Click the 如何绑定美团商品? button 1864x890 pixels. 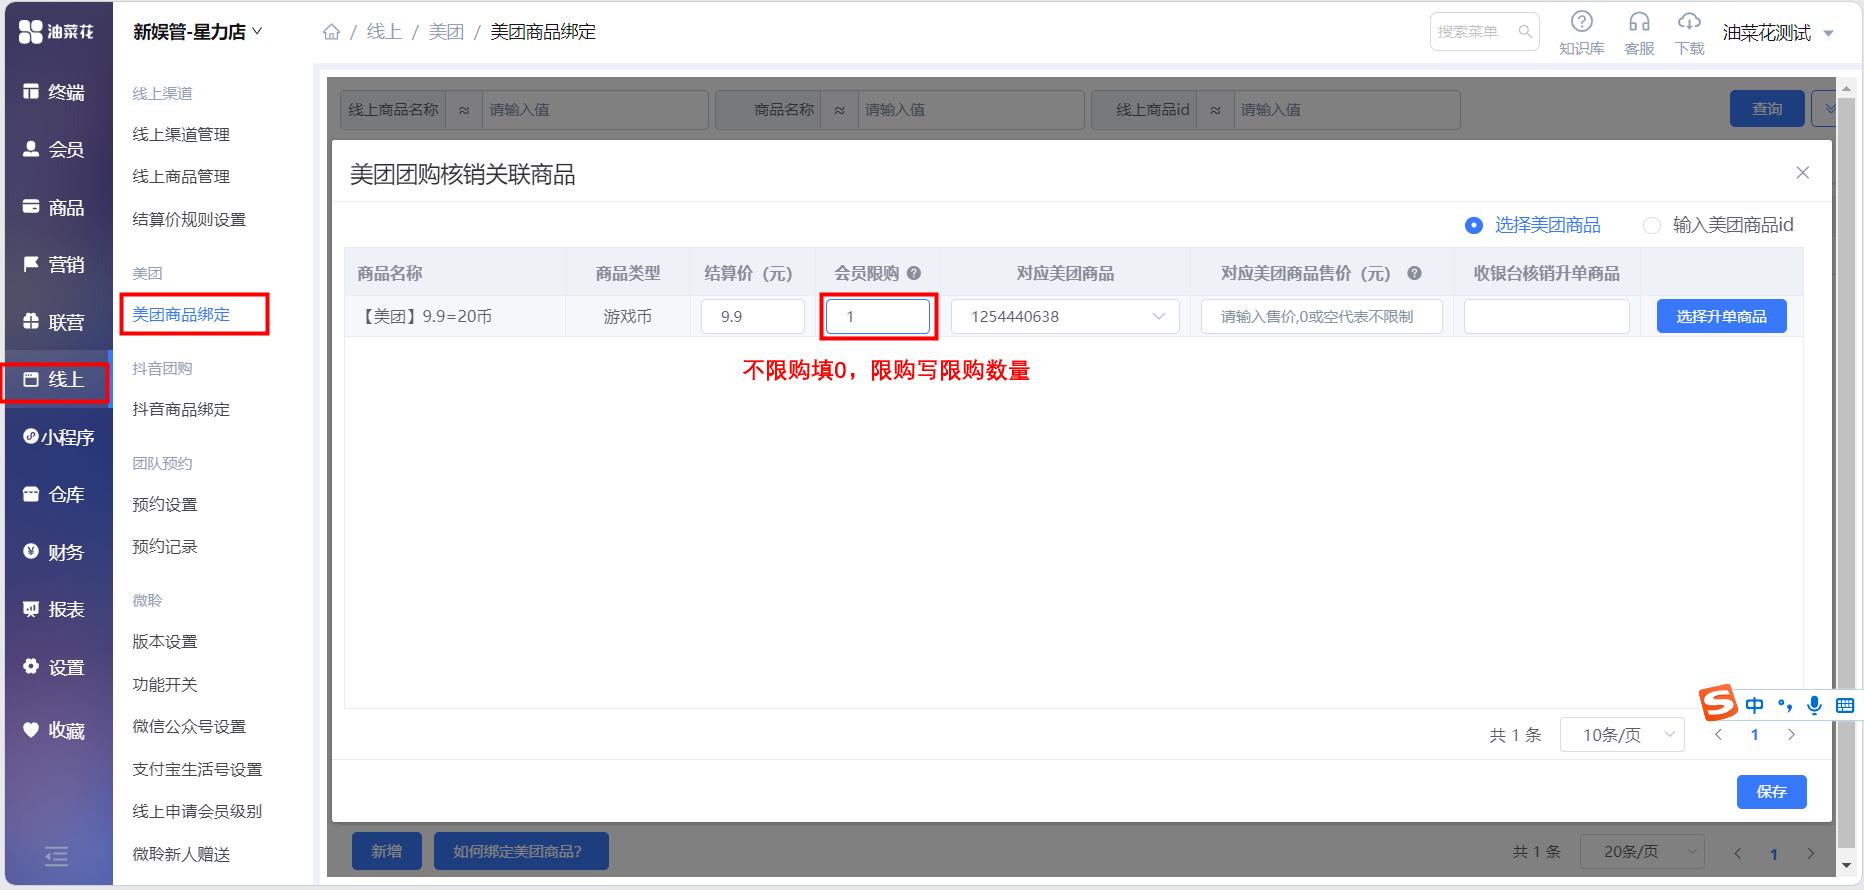(x=521, y=851)
